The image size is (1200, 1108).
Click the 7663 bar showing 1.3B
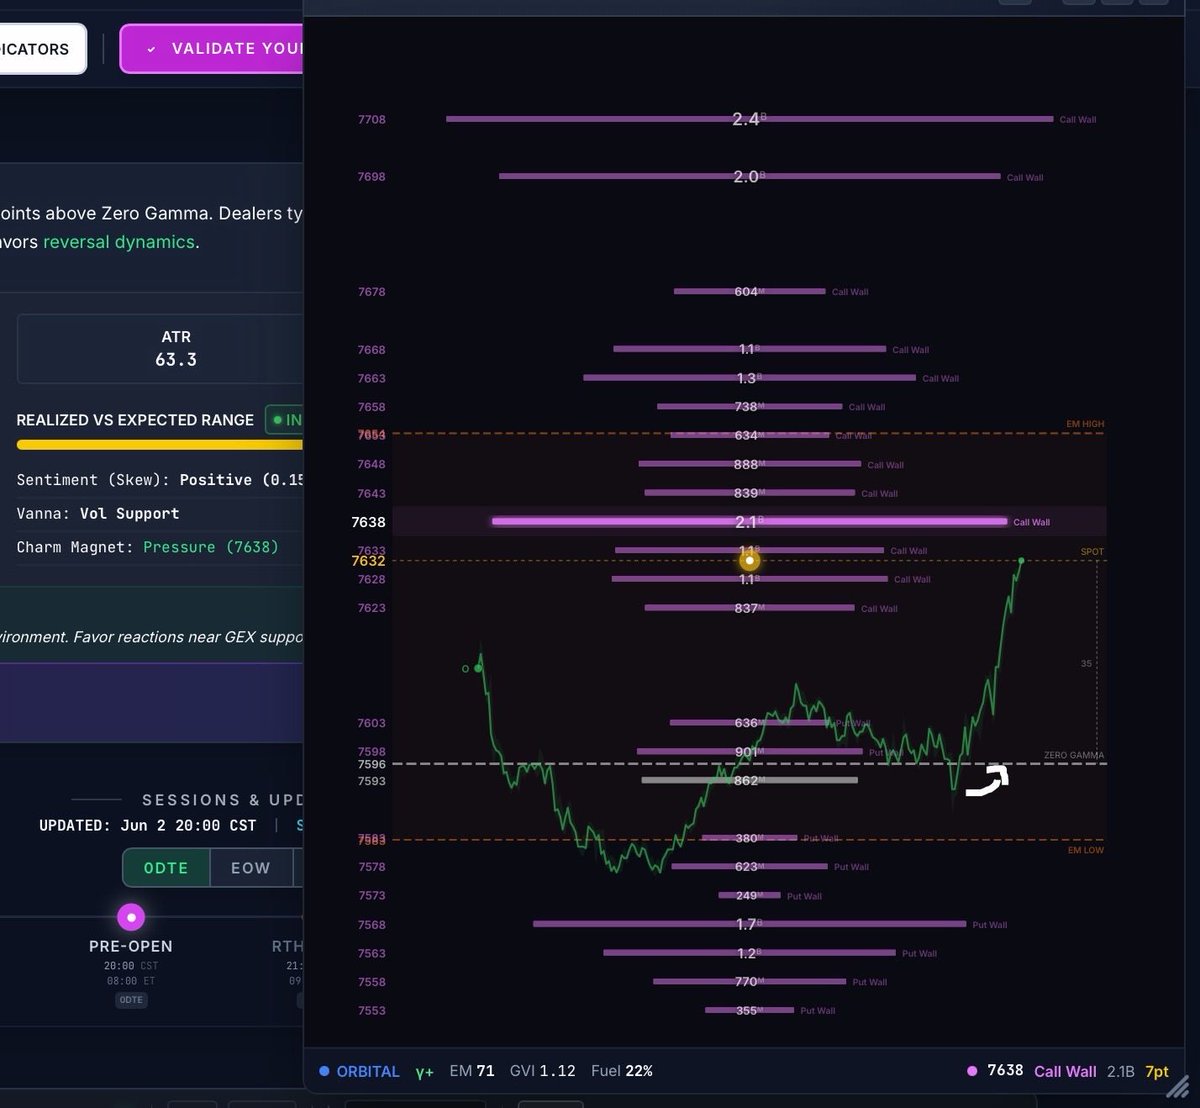tap(749, 378)
